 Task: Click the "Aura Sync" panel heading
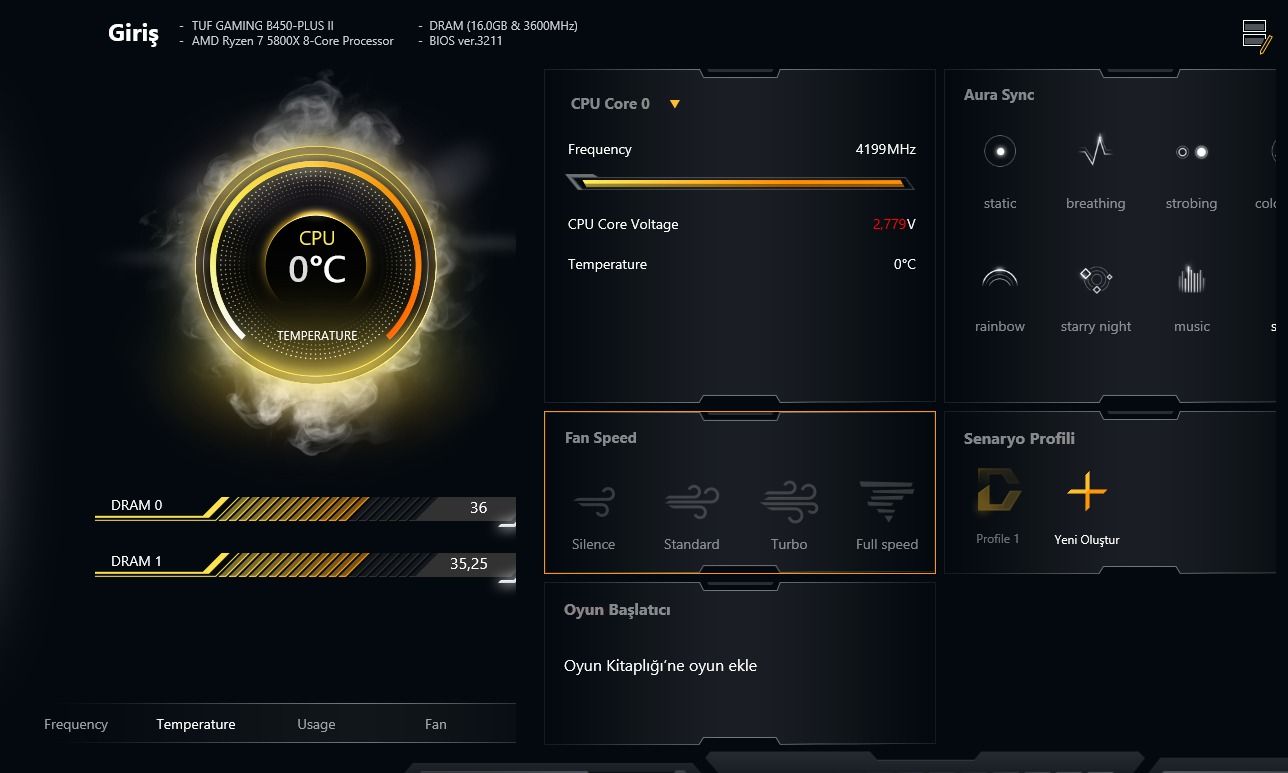999,95
